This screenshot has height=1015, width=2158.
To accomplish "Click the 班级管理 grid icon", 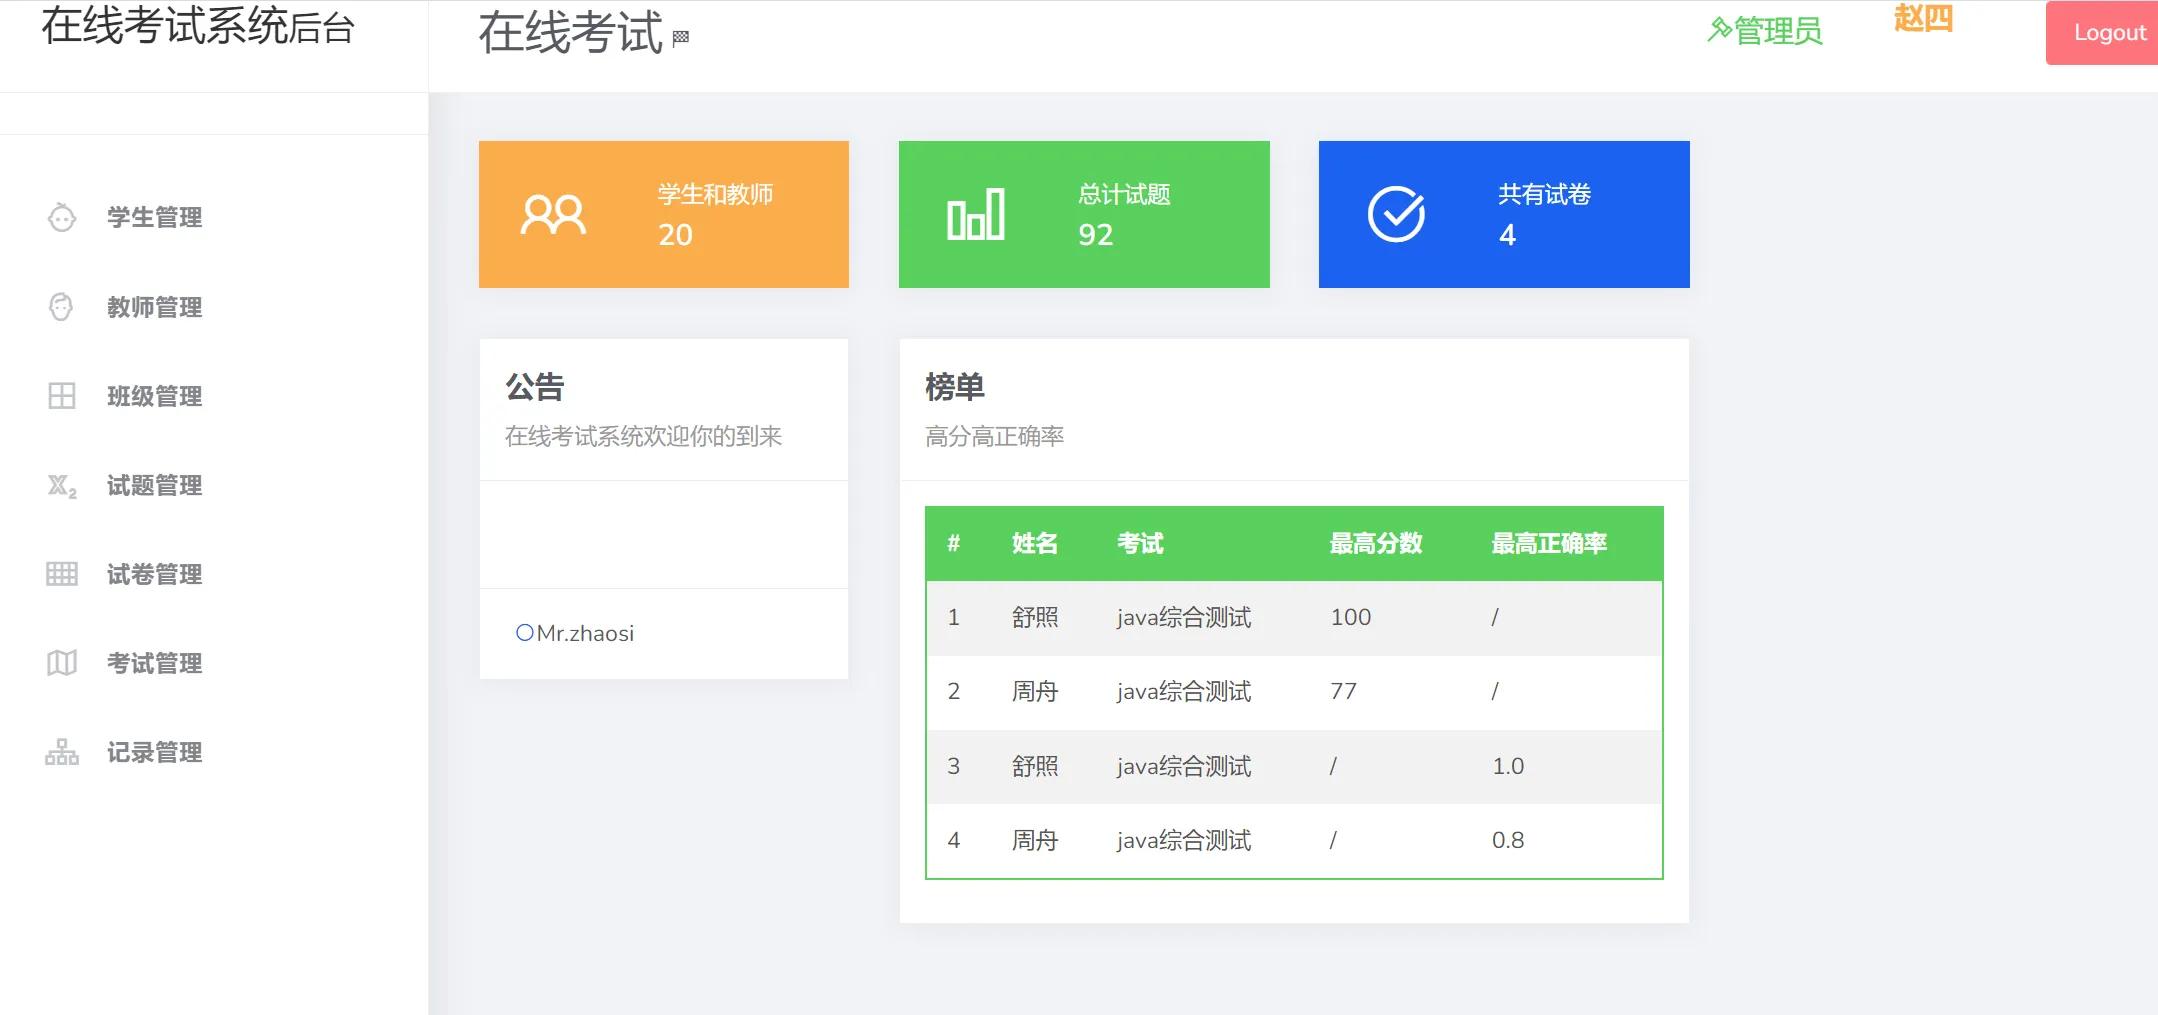I will point(62,396).
